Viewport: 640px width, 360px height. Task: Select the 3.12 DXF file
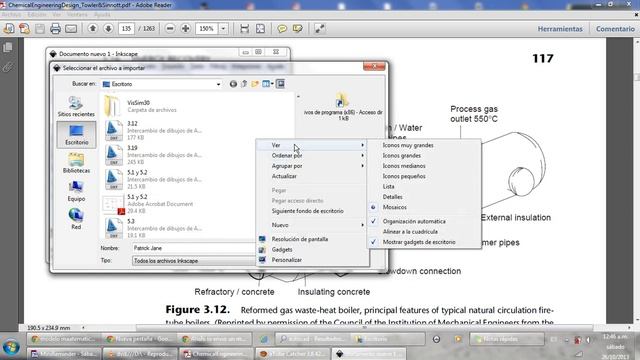pos(153,131)
